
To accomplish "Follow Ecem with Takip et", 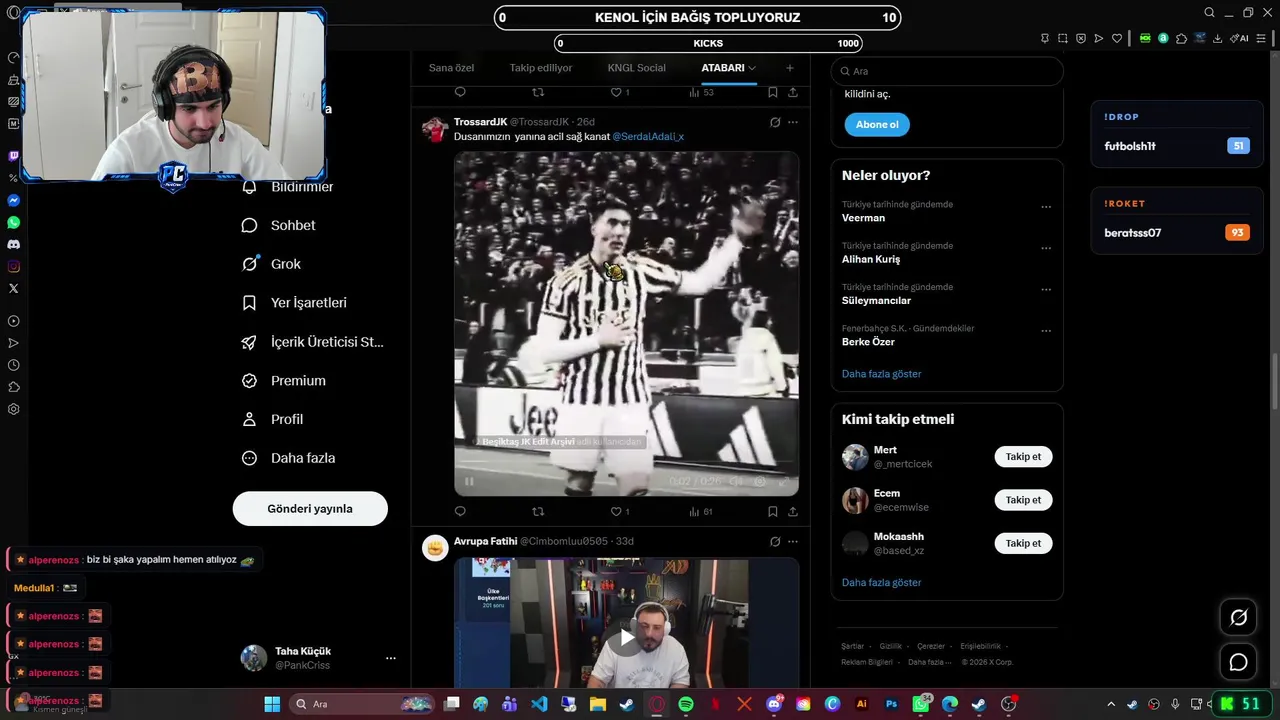I will 1023,500.
